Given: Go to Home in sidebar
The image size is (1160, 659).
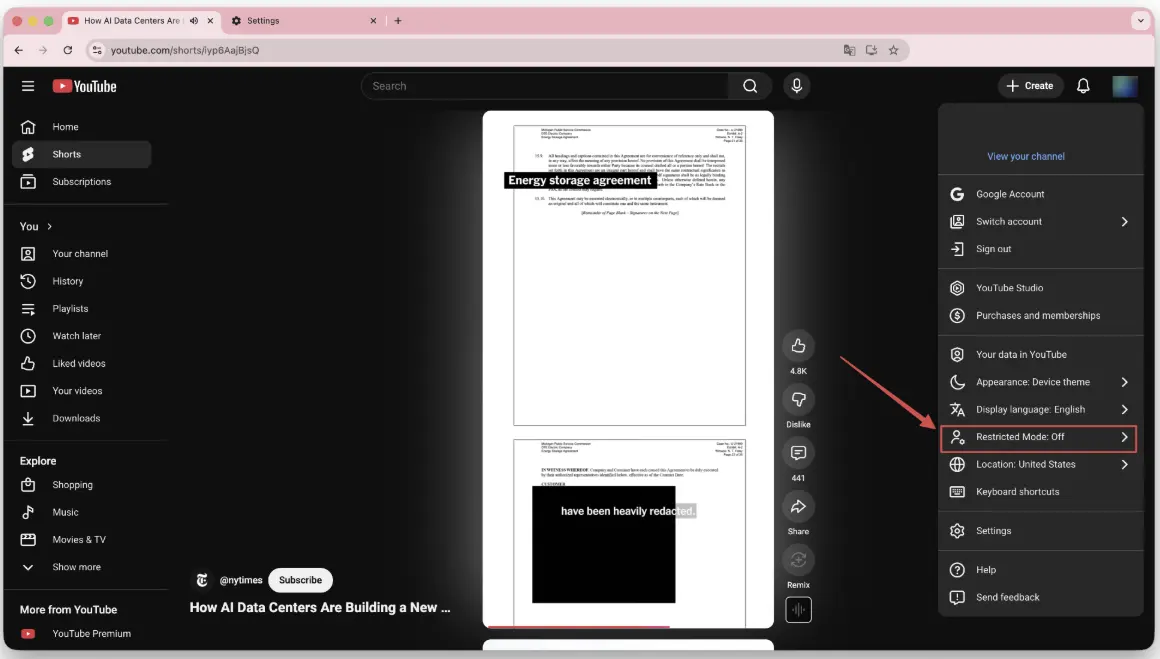Looking at the screenshot, I should [81, 127].
